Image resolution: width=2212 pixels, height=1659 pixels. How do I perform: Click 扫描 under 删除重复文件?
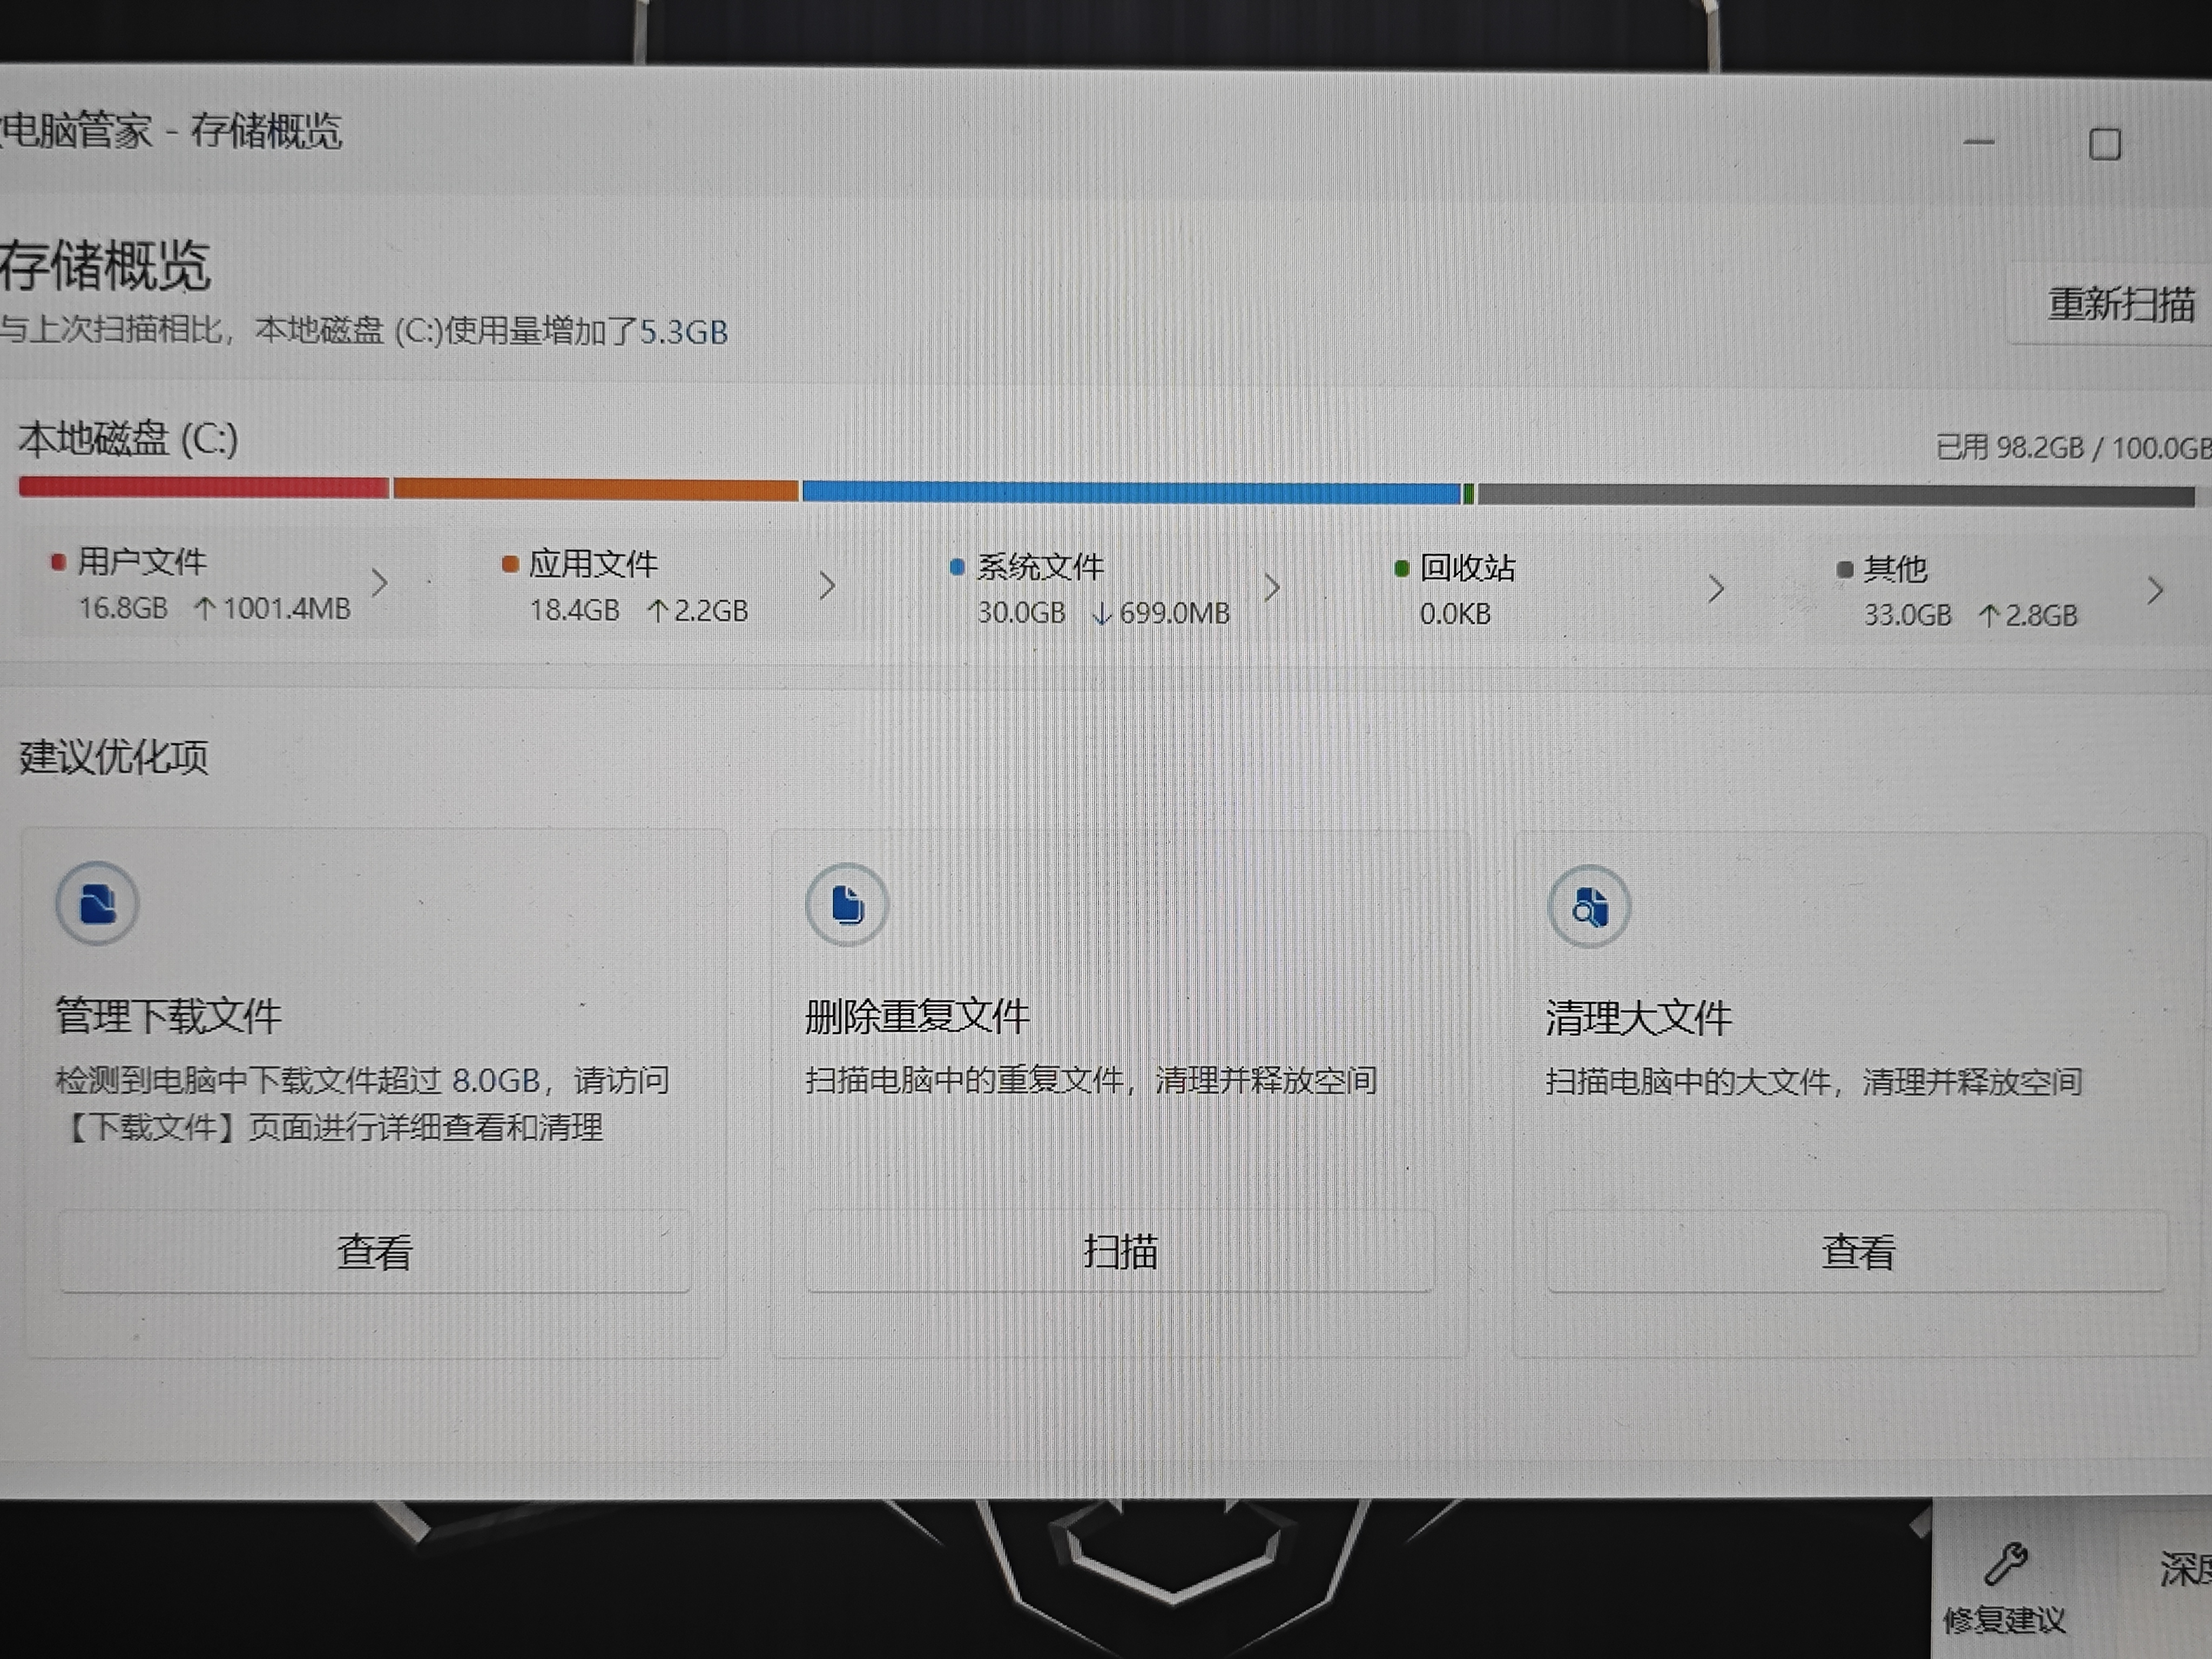point(1120,1252)
